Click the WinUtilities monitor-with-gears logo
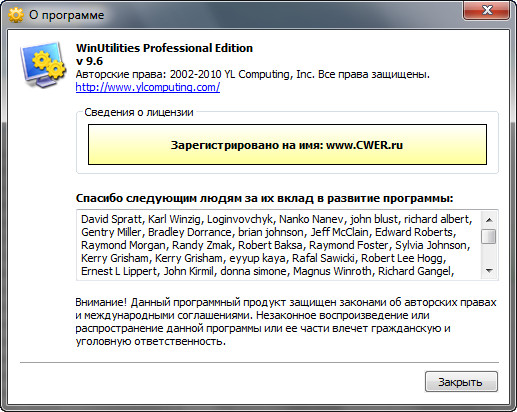This screenshot has height=412, width=517. tap(43, 65)
